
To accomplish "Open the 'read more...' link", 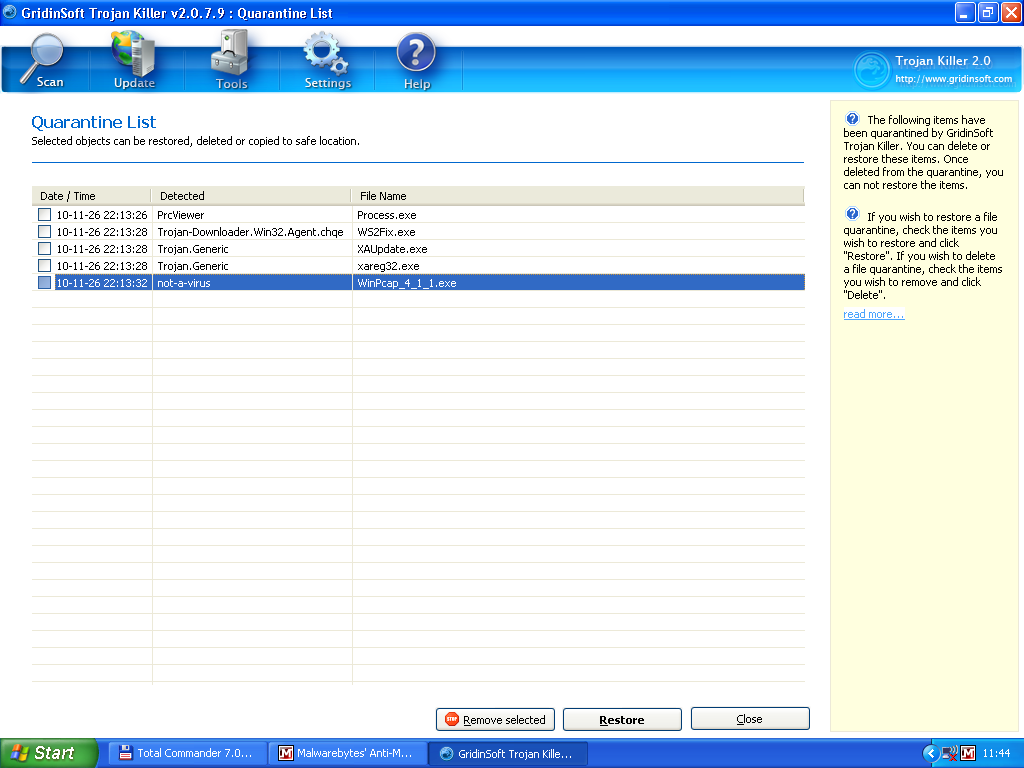I will [x=873, y=314].
